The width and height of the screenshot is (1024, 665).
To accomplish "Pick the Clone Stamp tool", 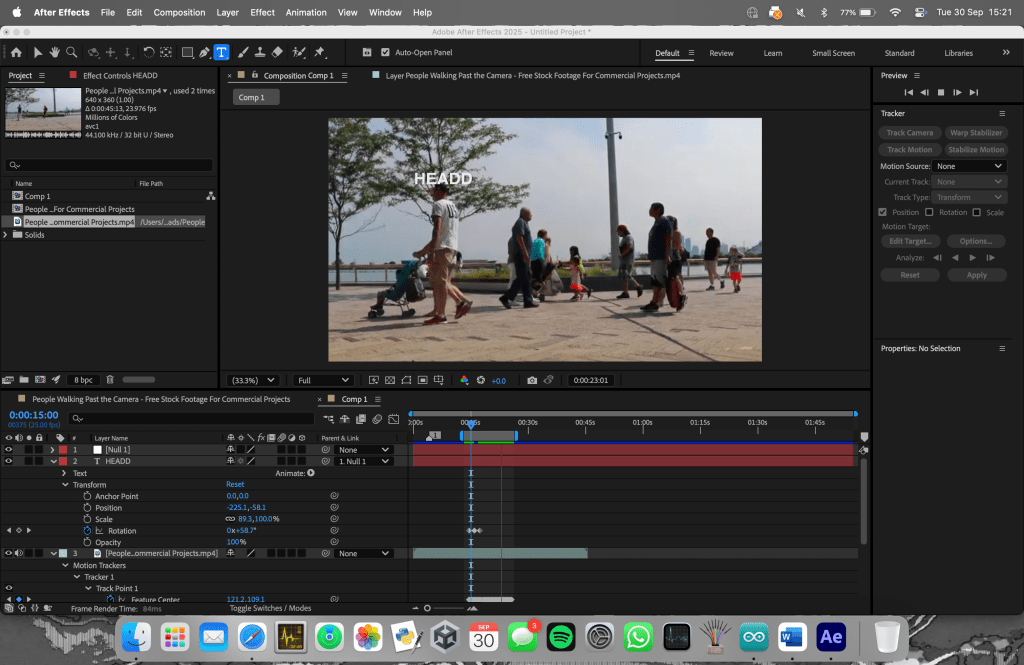I will tap(259, 52).
